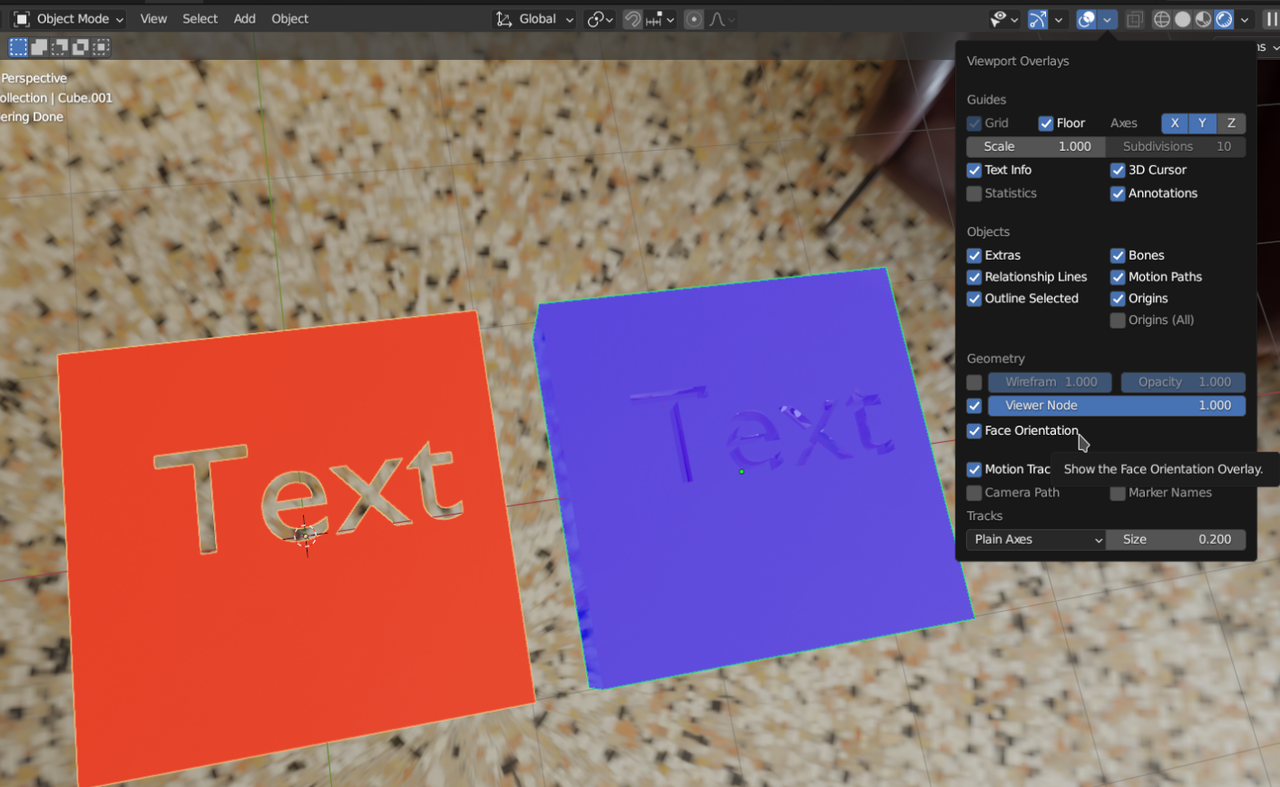Open the Plain Axes tracks dropdown

point(1035,539)
